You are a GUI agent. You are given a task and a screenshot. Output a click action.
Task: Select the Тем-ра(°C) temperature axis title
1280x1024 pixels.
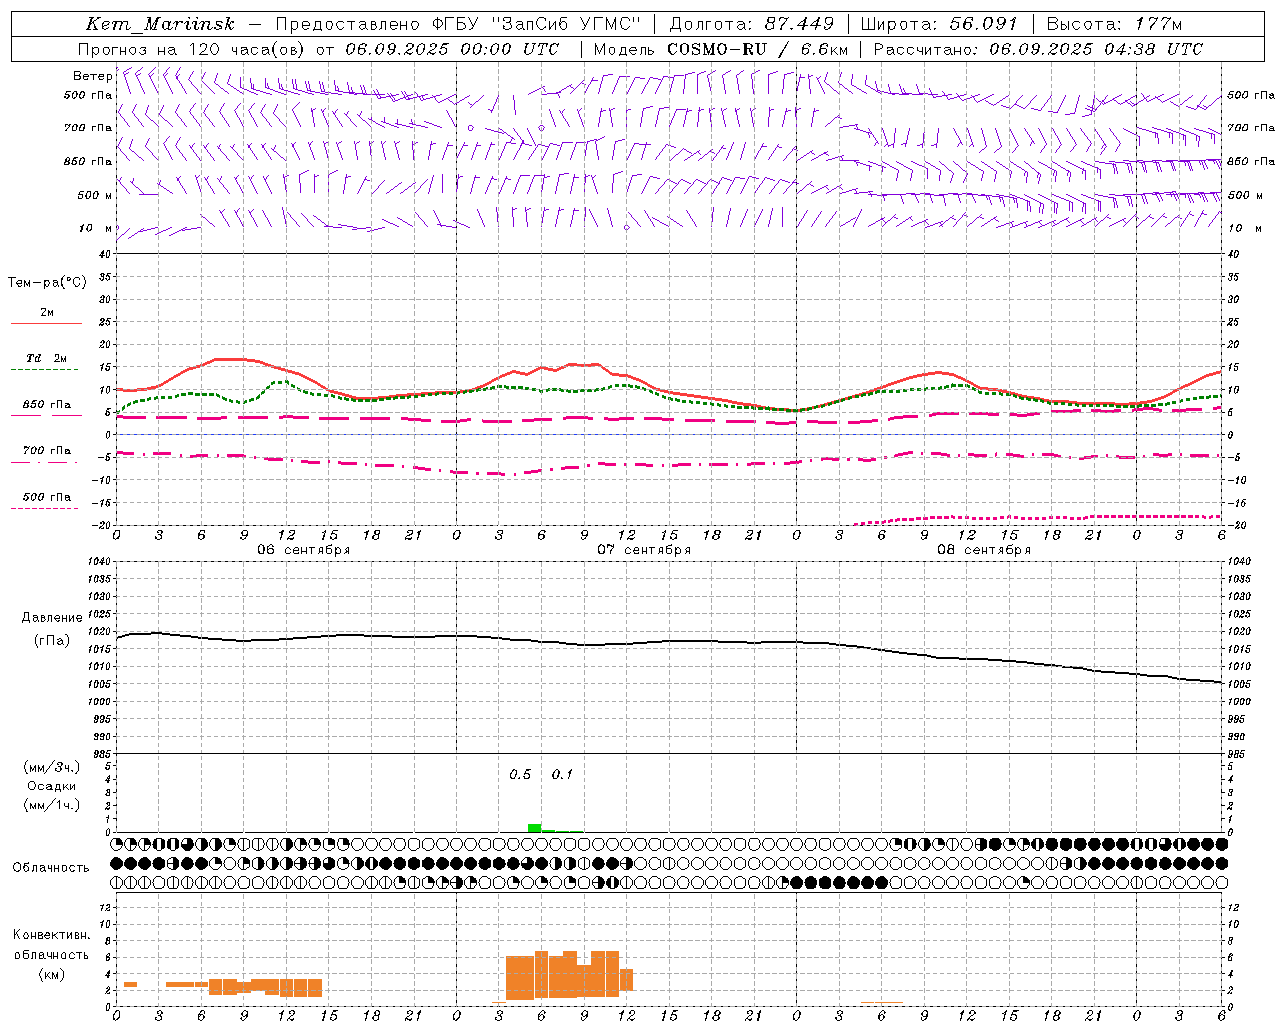(47, 283)
